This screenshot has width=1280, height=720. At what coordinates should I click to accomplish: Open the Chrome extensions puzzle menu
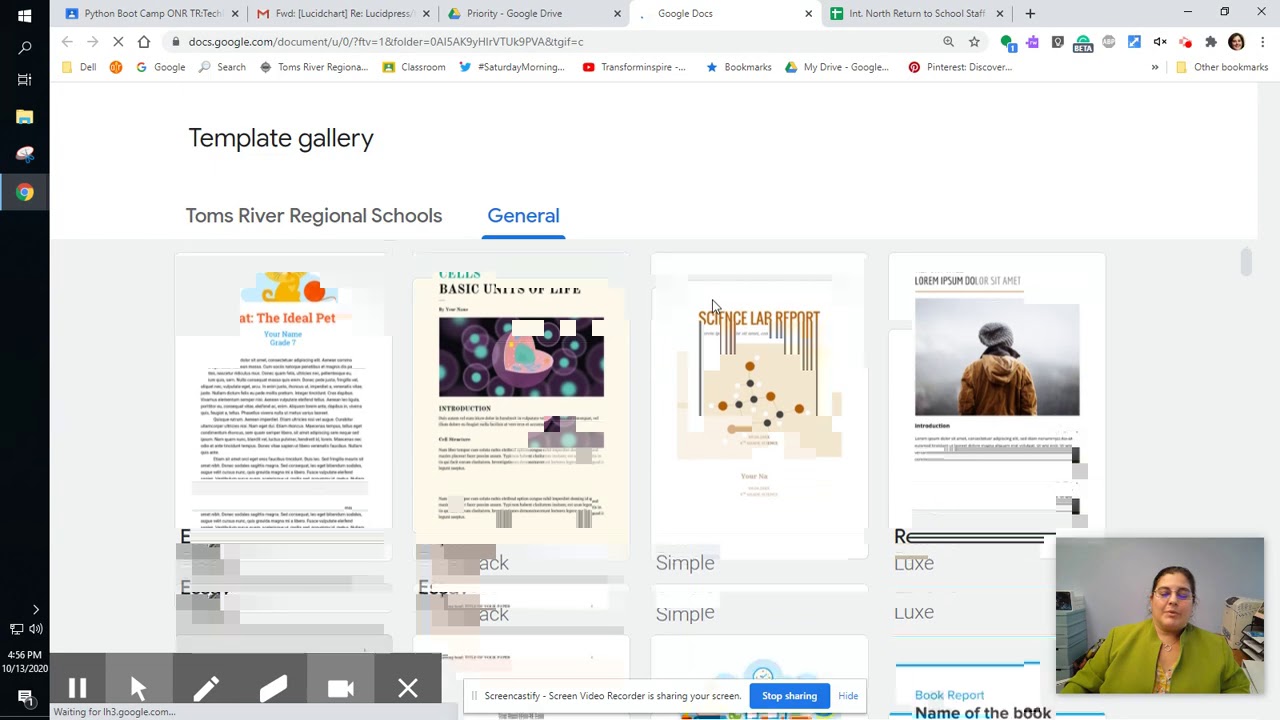point(1211,42)
